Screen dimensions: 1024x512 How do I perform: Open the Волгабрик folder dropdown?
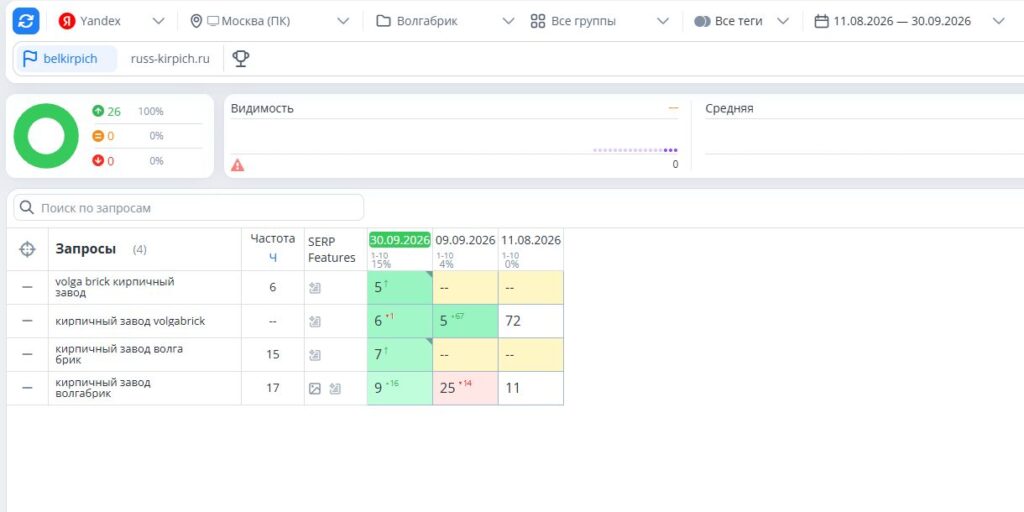(x=445, y=21)
